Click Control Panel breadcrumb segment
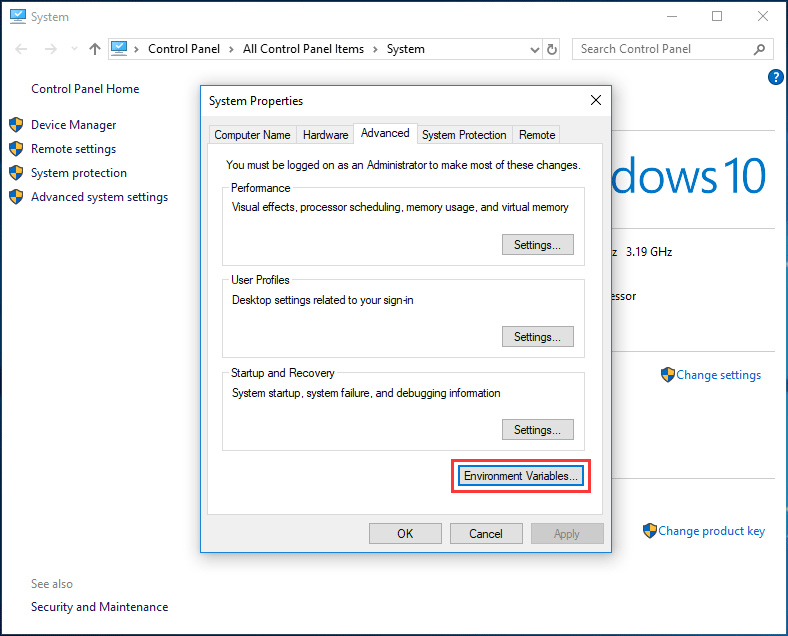The width and height of the screenshot is (788, 636). [184, 49]
